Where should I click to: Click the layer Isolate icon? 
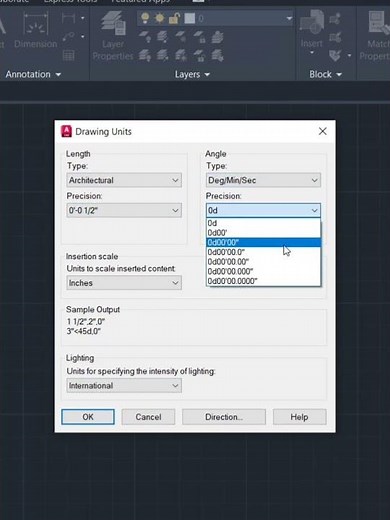tap(162, 36)
